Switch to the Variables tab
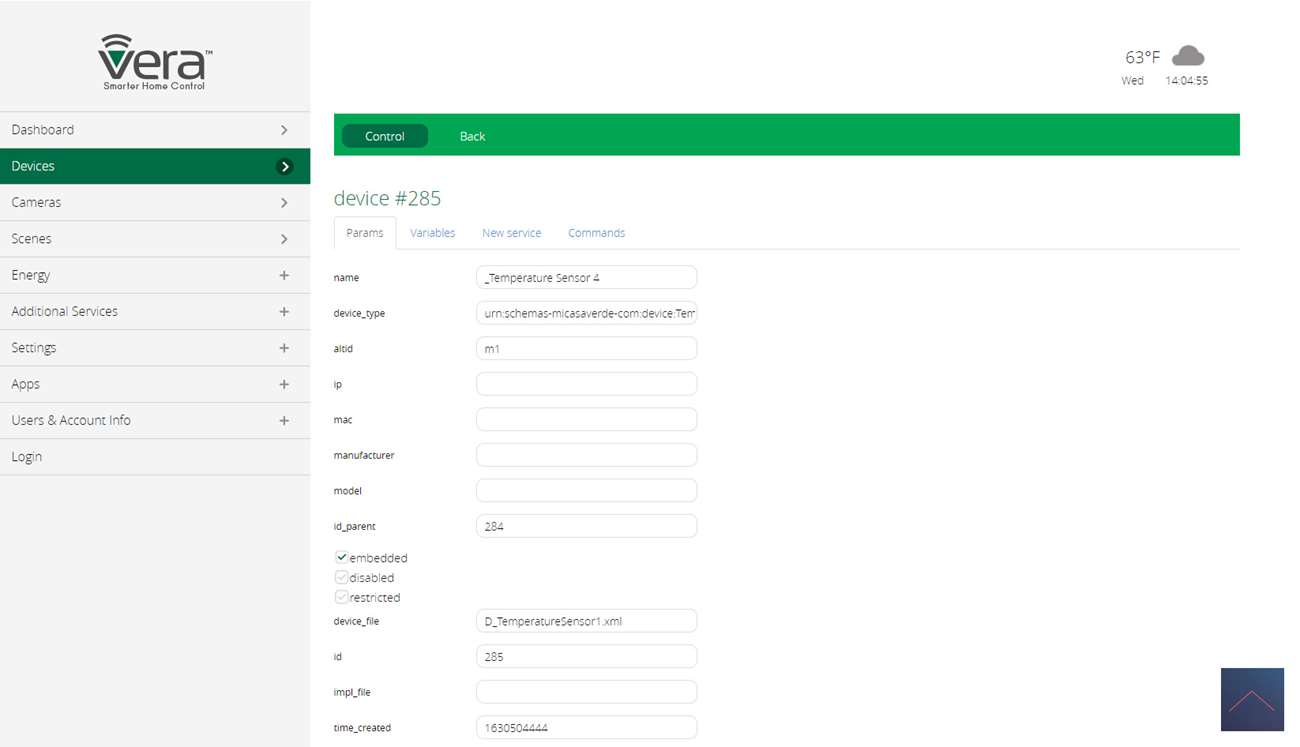 [x=432, y=233]
